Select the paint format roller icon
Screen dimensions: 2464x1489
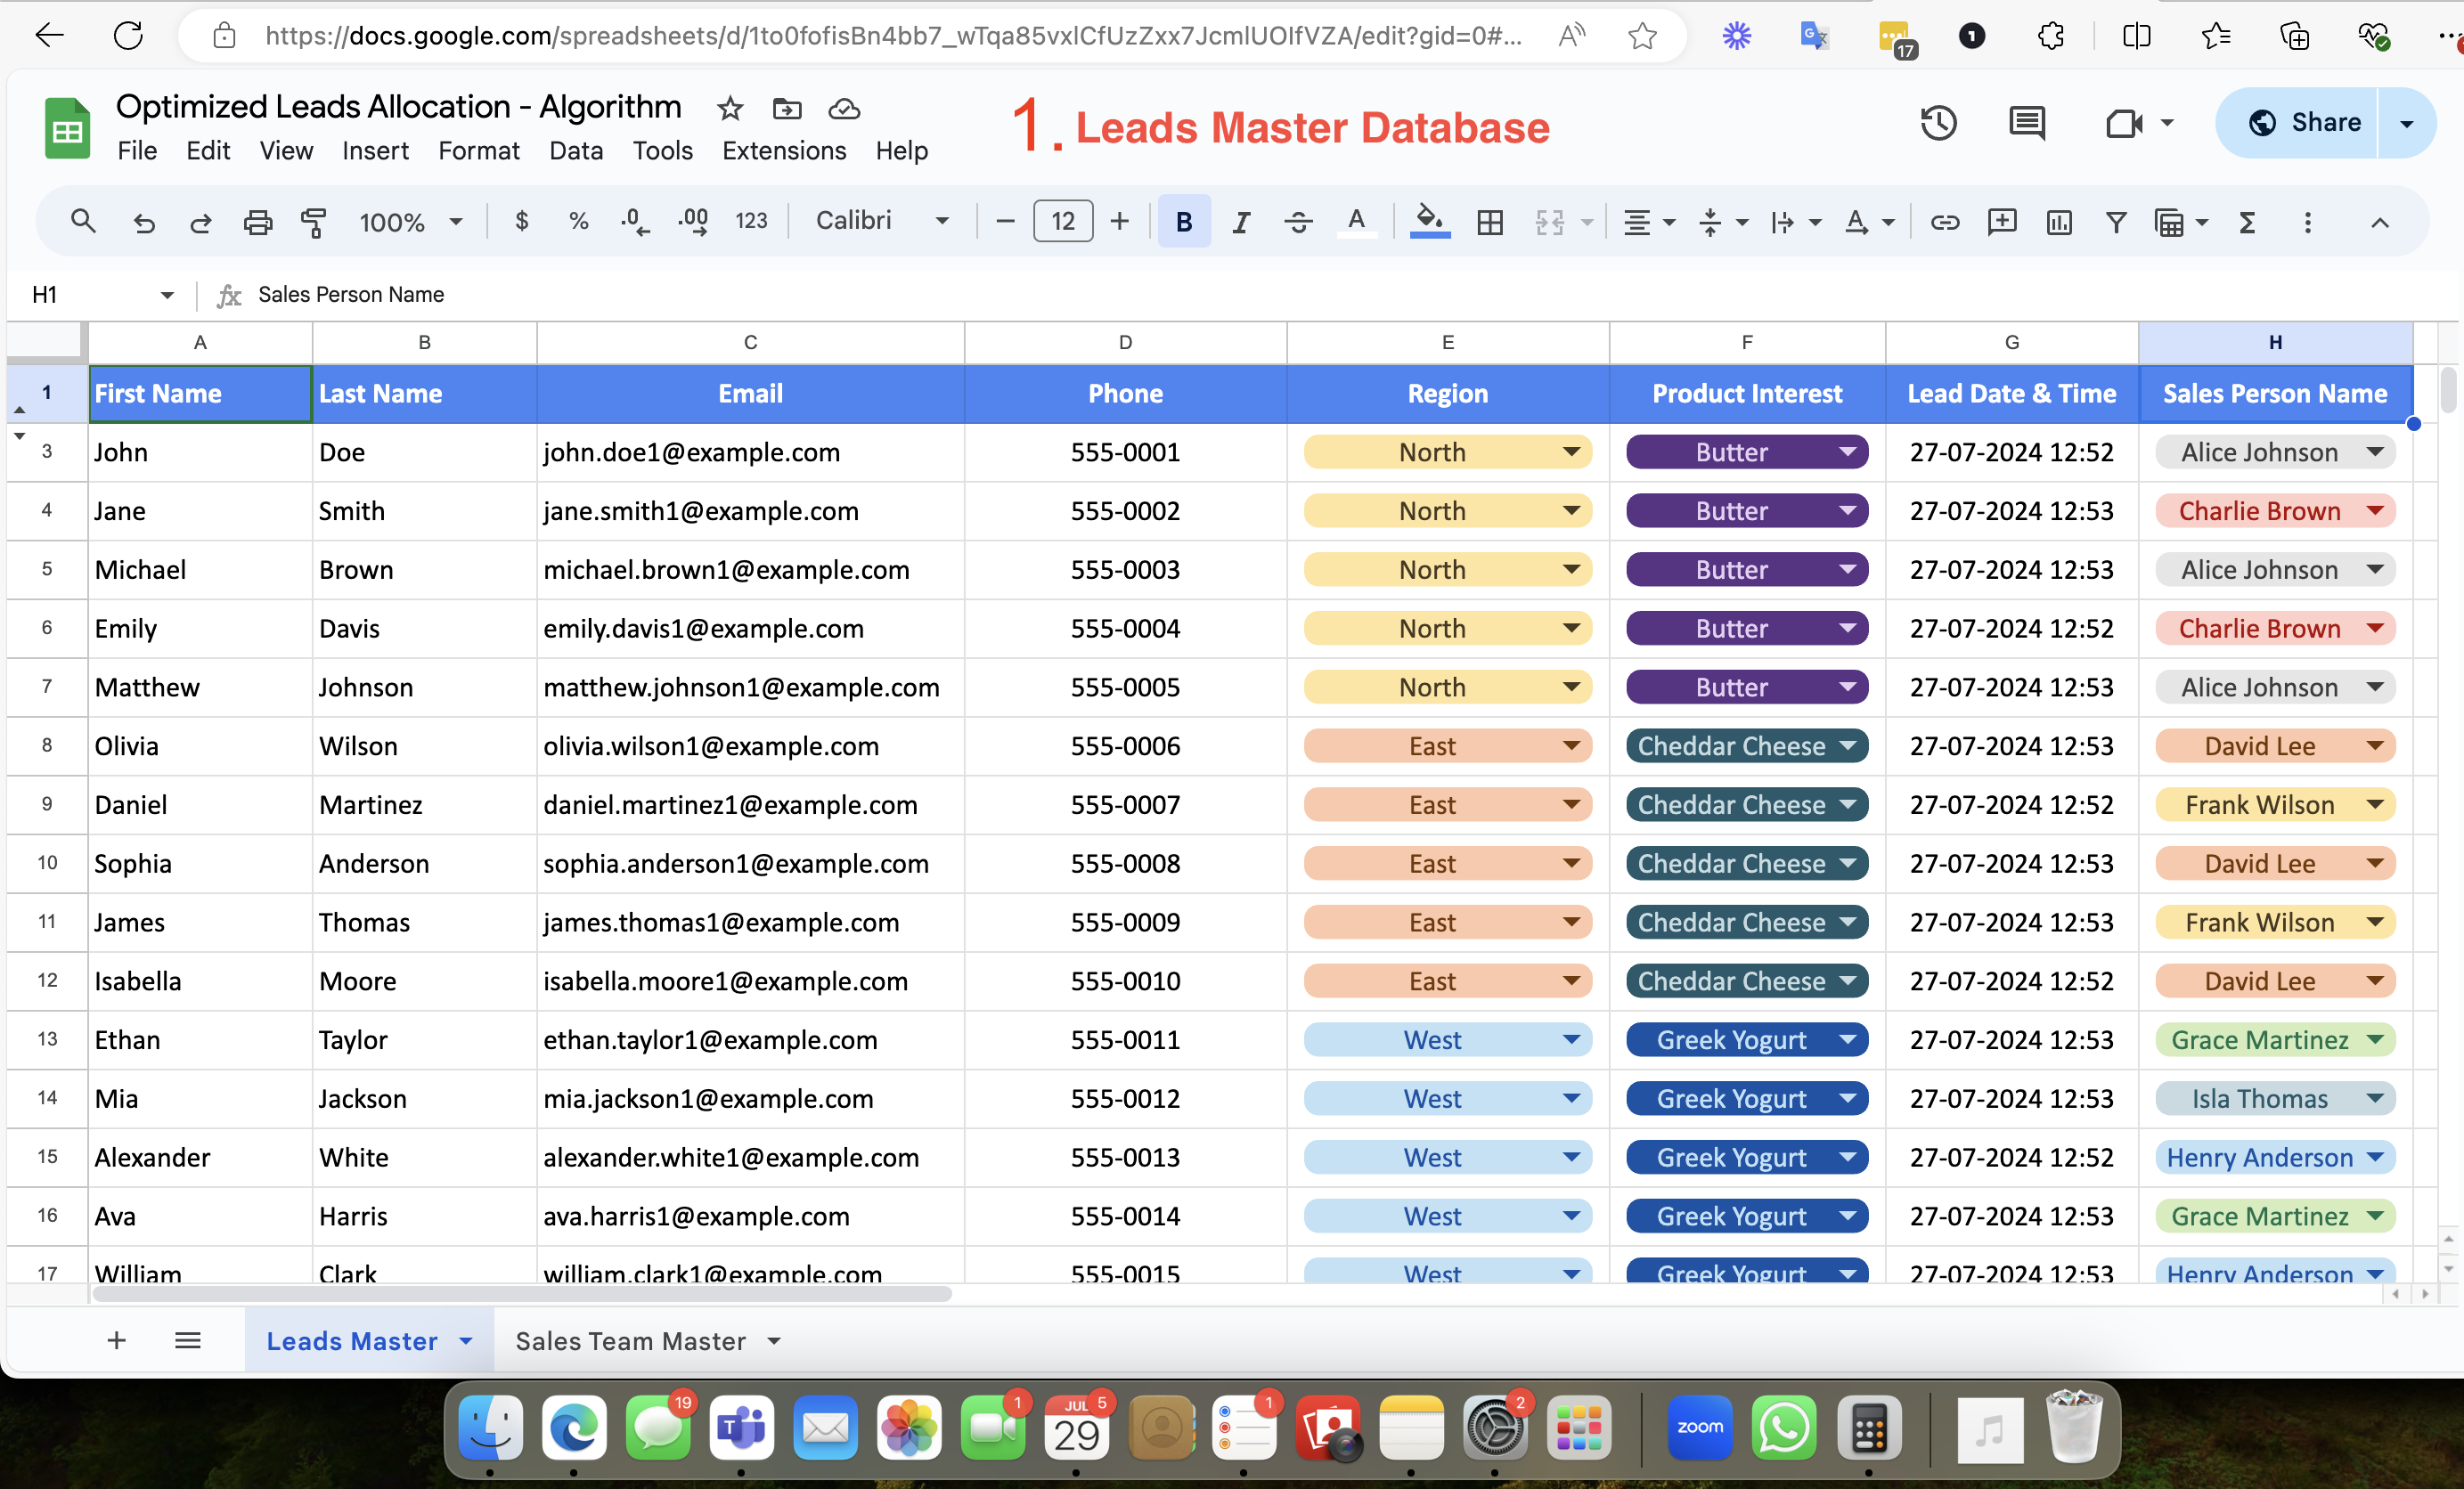click(x=314, y=222)
